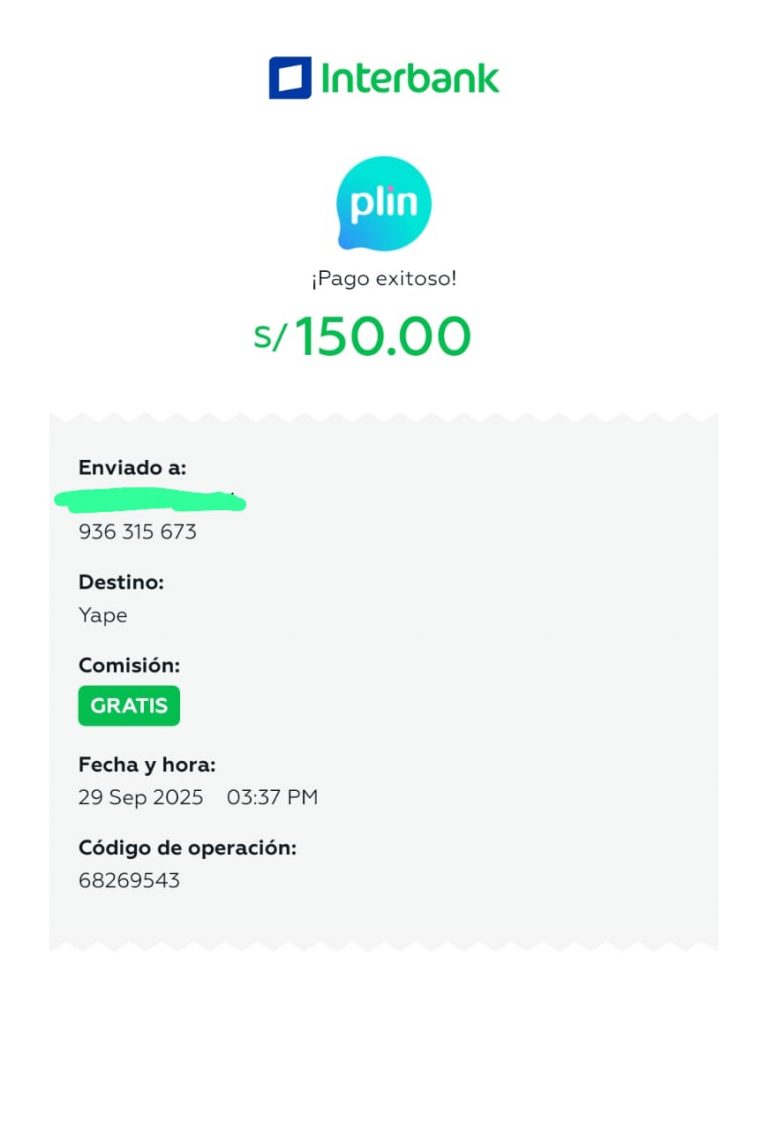Image resolution: width=768 pixels, height=1130 pixels.
Task: Click the ¡Pago exitoso! message
Action: pos(384,279)
